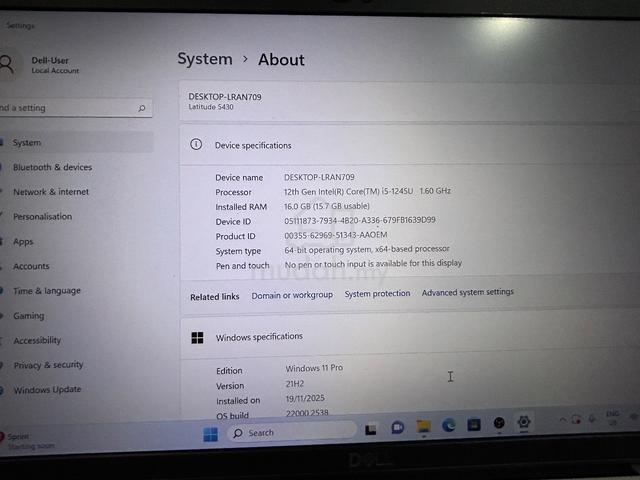Image resolution: width=640 pixels, height=480 pixels.
Task: Click the Sprint widget on taskbar
Action: pos(27,441)
